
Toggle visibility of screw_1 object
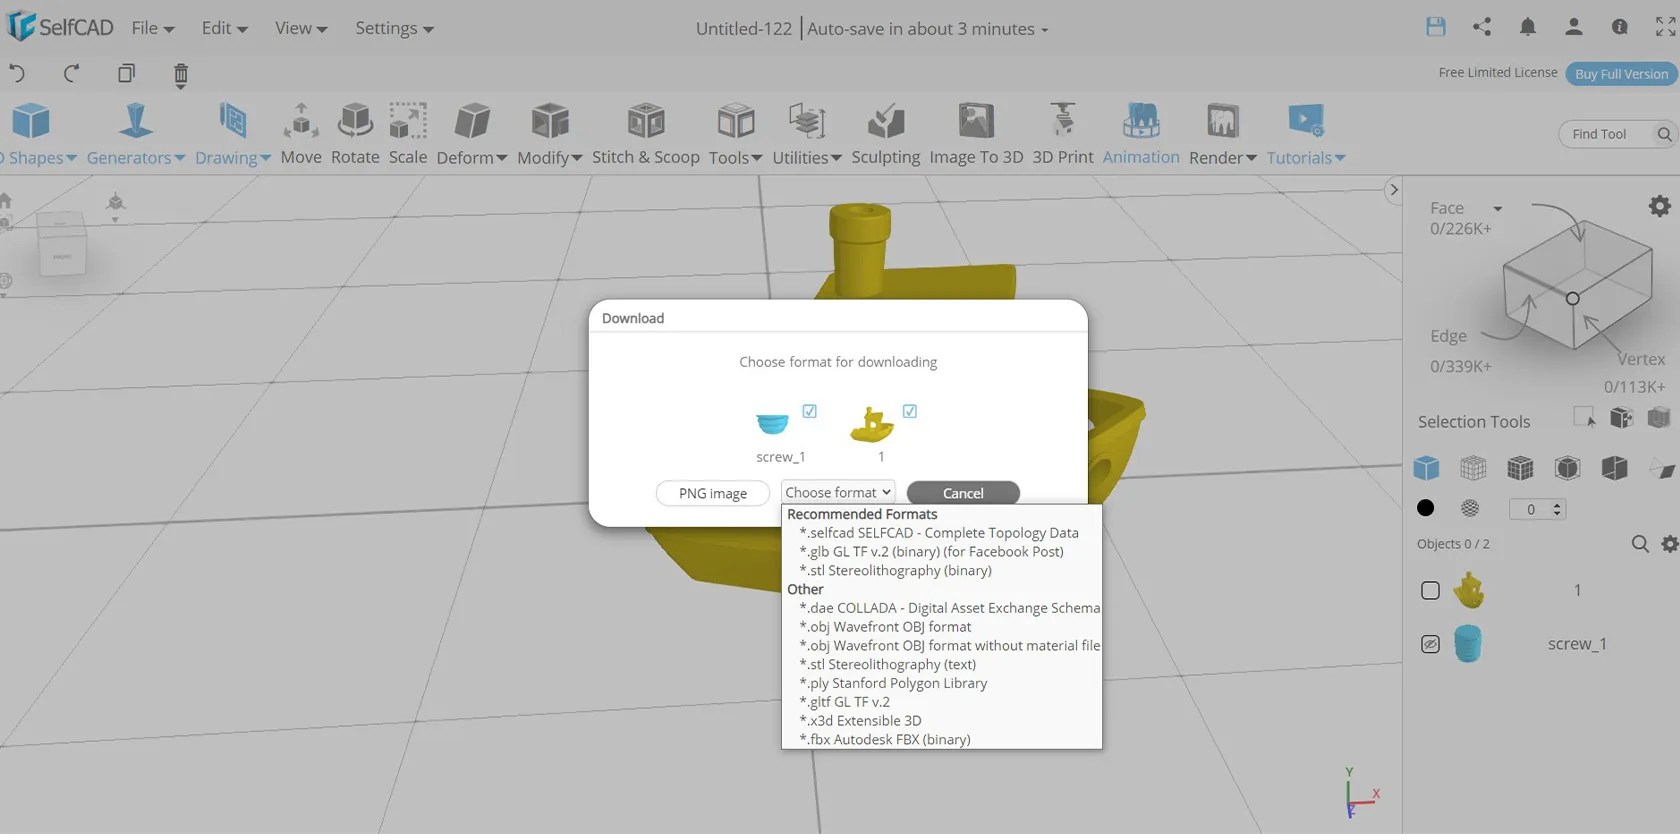pos(1430,644)
